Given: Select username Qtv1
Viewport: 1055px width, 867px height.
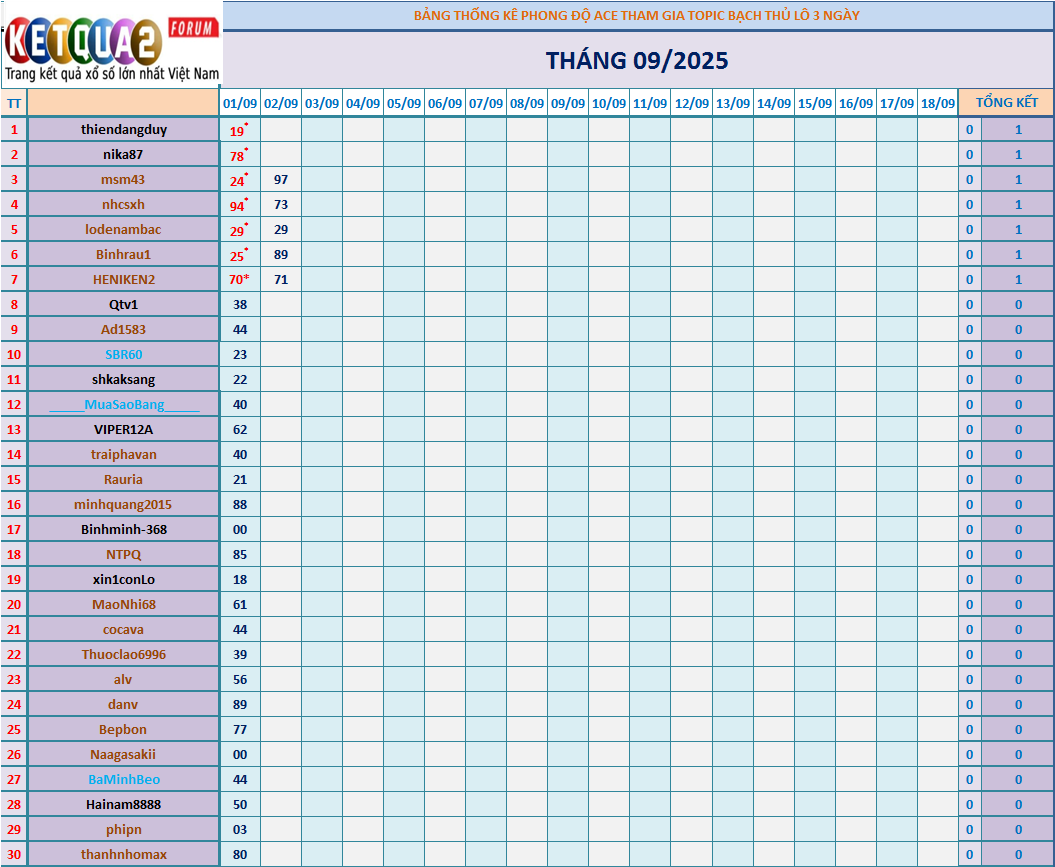Looking at the screenshot, I should [x=123, y=305].
